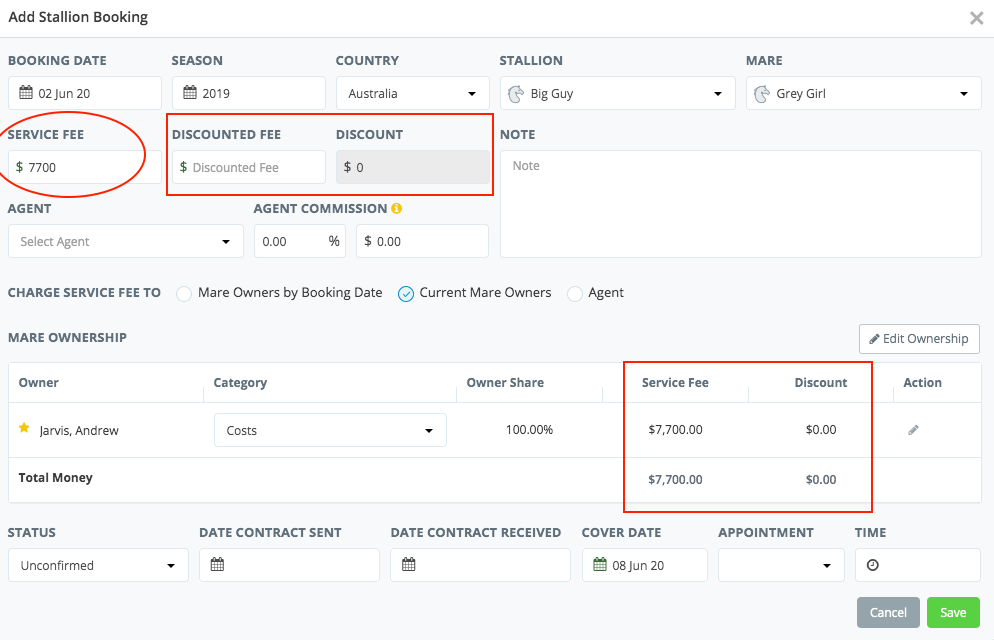Click the Discounted Fee input field
This screenshot has width=994, height=640.
pyautogui.click(x=248, y=167)
